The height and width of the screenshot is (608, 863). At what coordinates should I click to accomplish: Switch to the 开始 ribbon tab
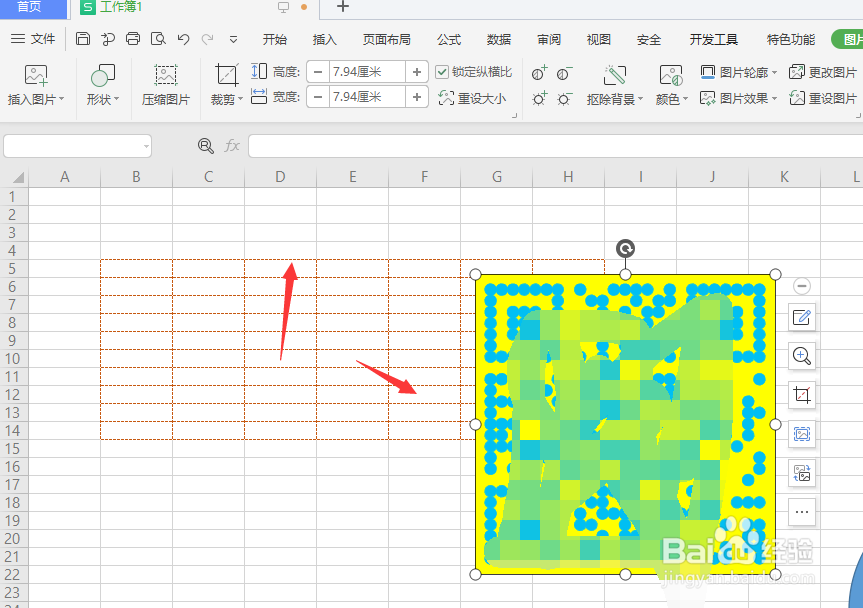point(275,39)
